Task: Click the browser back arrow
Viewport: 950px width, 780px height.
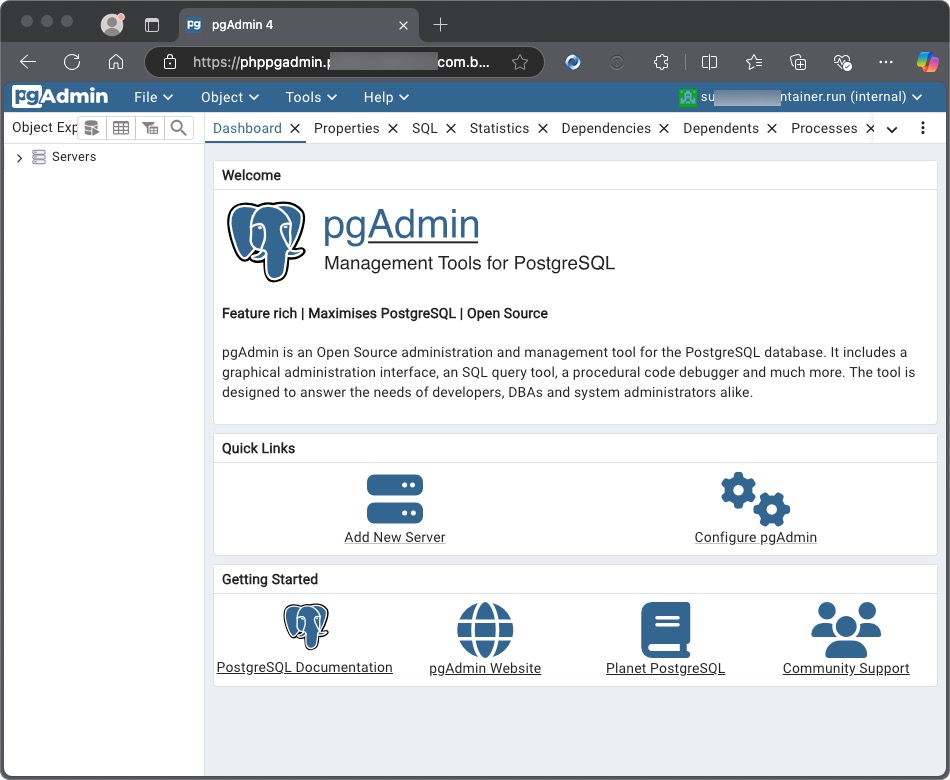Action: tap(28, 62)
